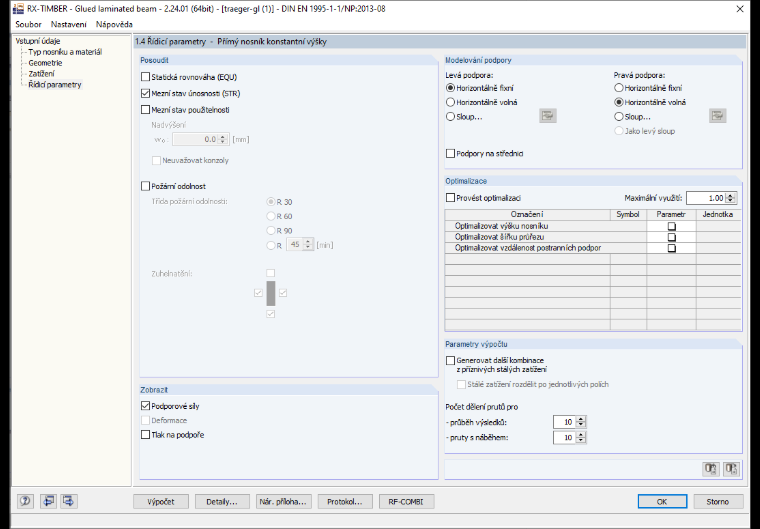Click the RF-COMBI button

406,501
